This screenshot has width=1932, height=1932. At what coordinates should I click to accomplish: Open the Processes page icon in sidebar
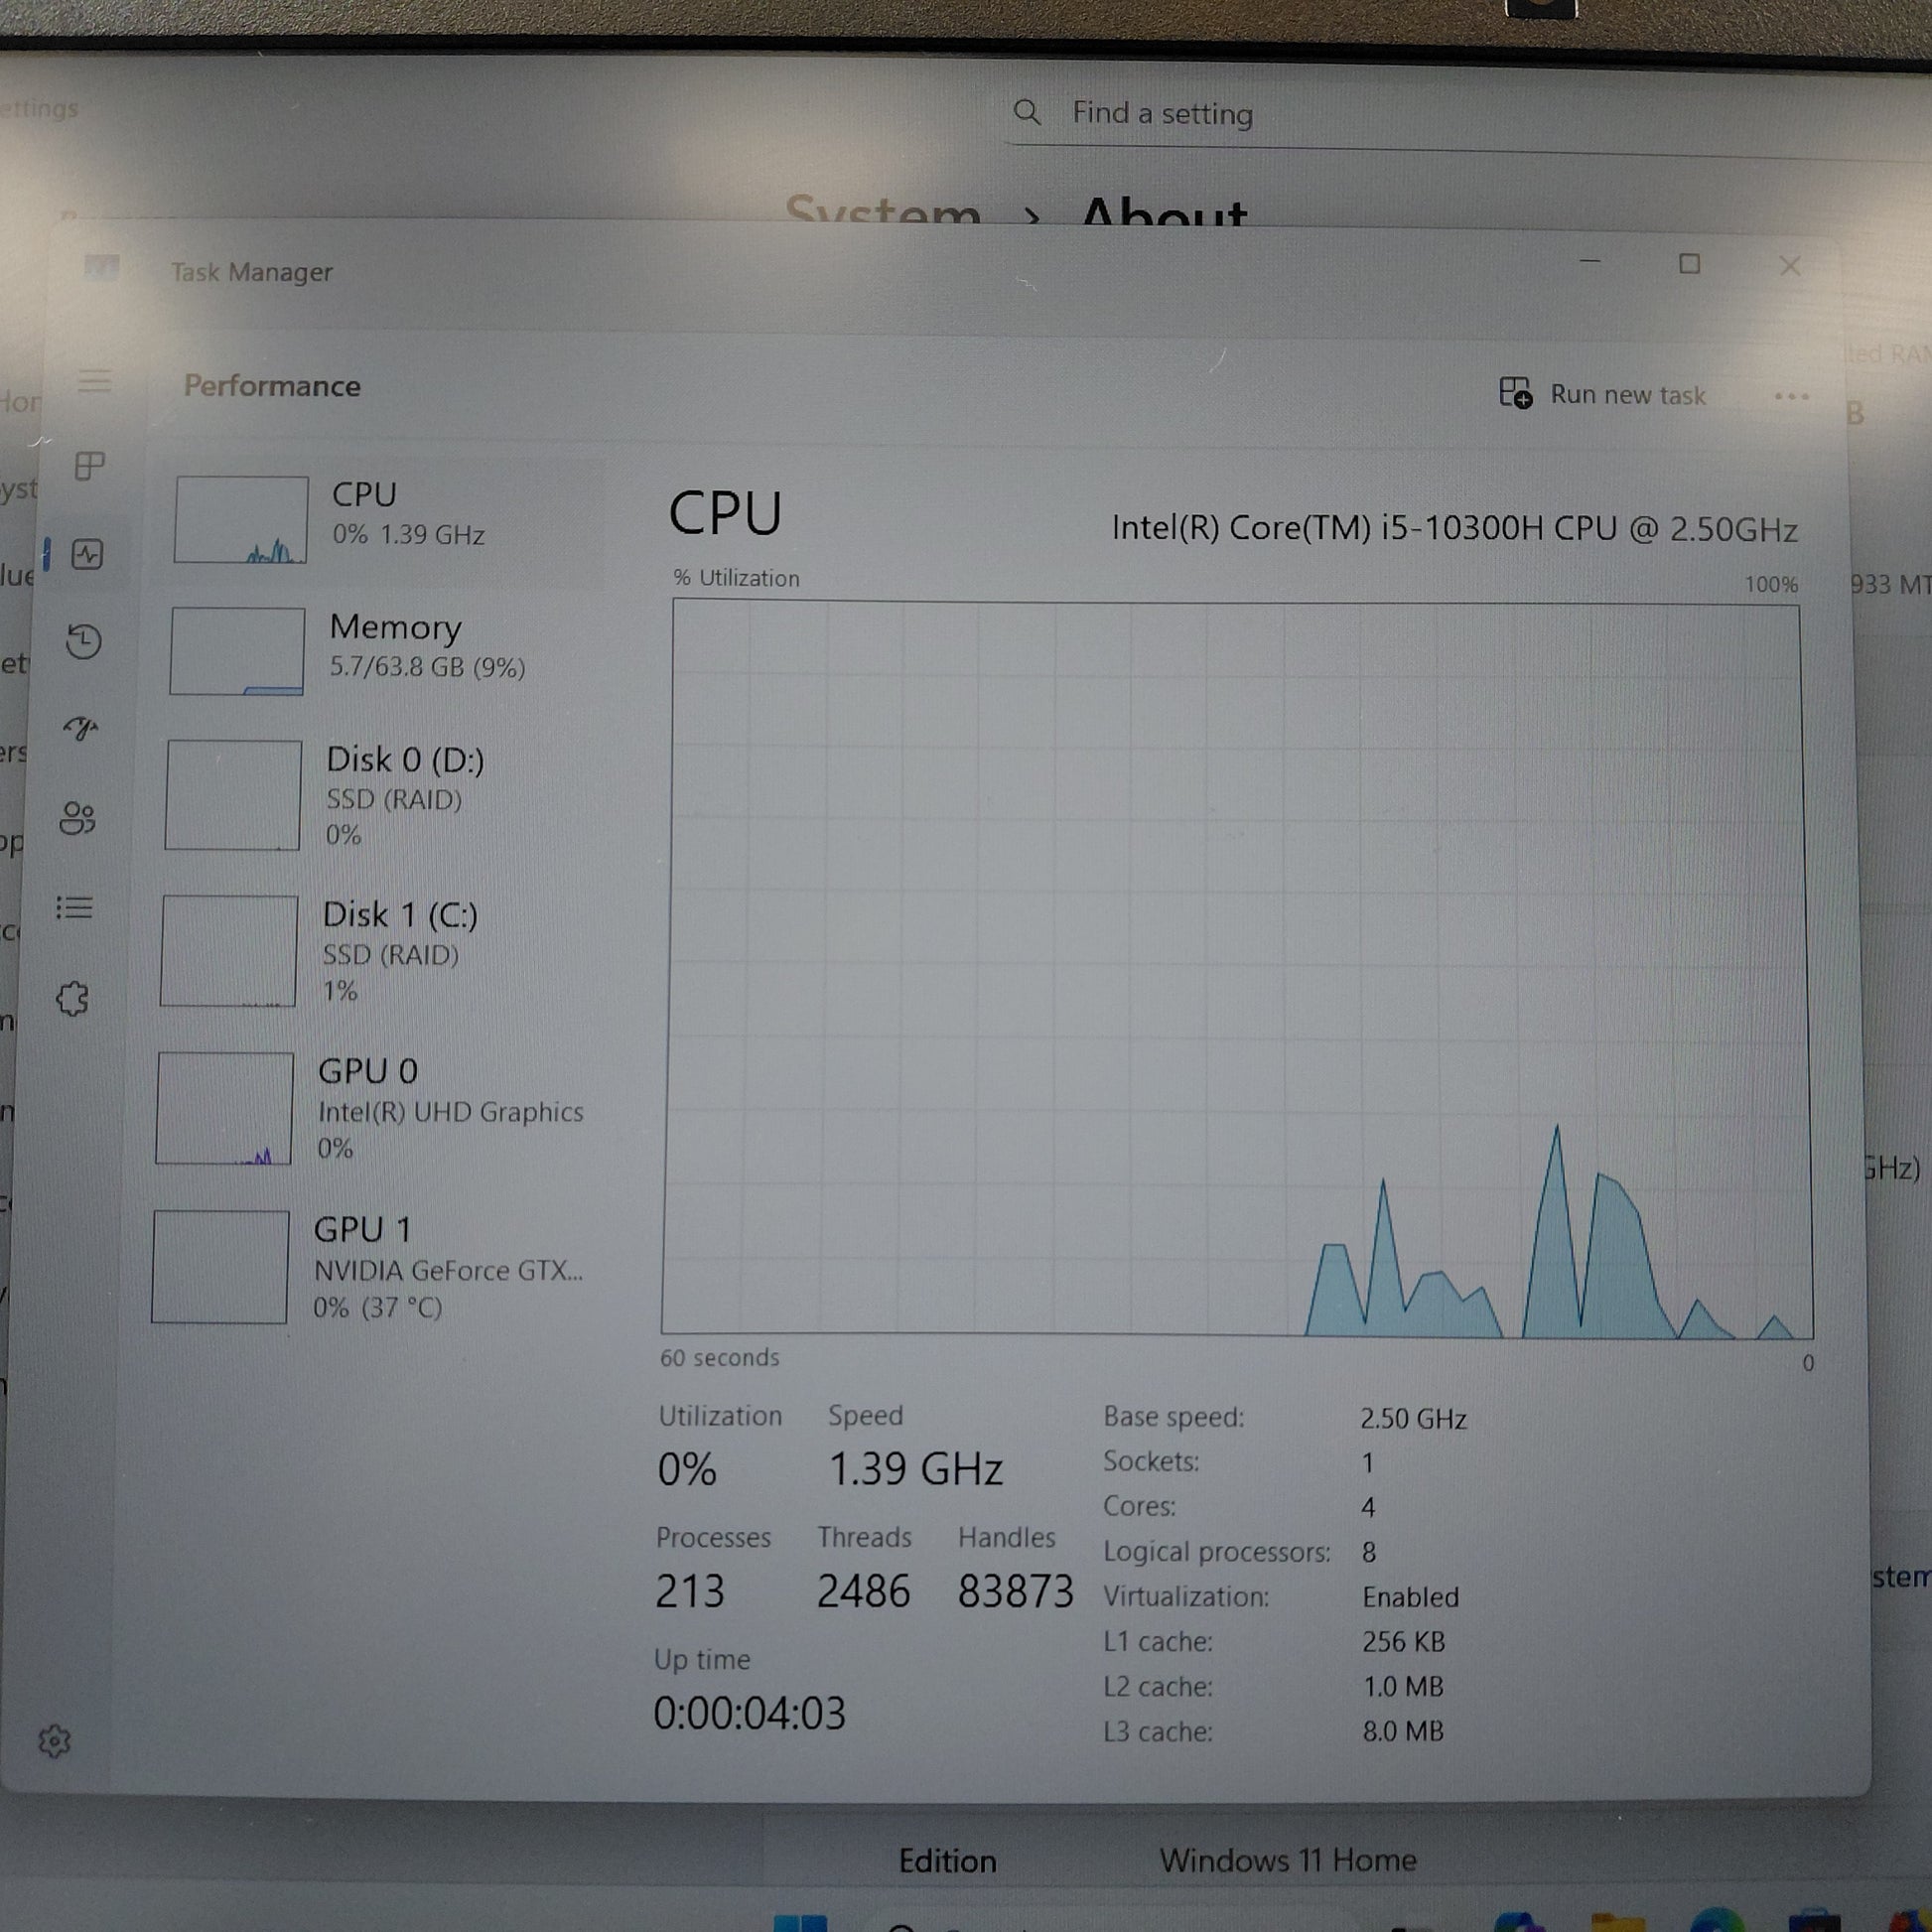[x=89, y=466]
